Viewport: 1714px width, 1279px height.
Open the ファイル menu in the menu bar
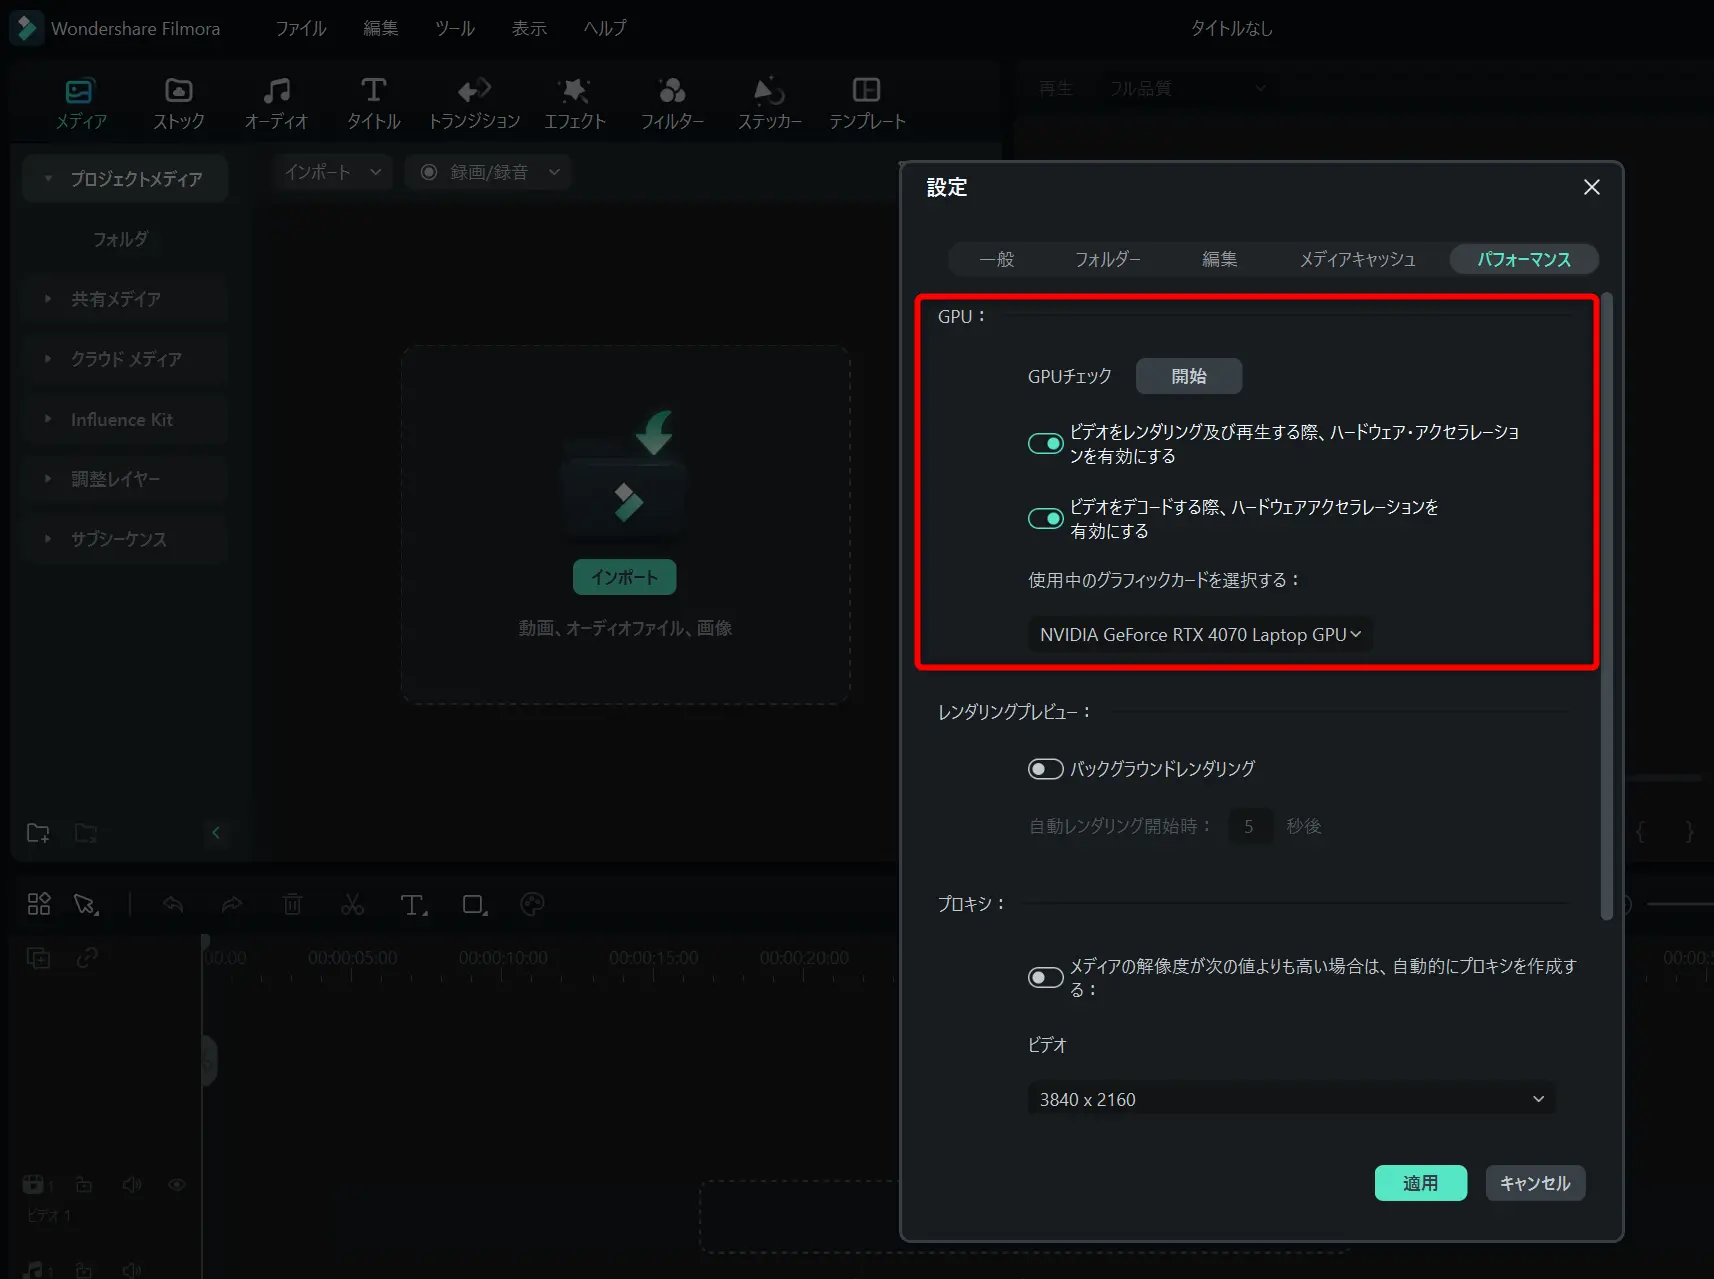301,28
